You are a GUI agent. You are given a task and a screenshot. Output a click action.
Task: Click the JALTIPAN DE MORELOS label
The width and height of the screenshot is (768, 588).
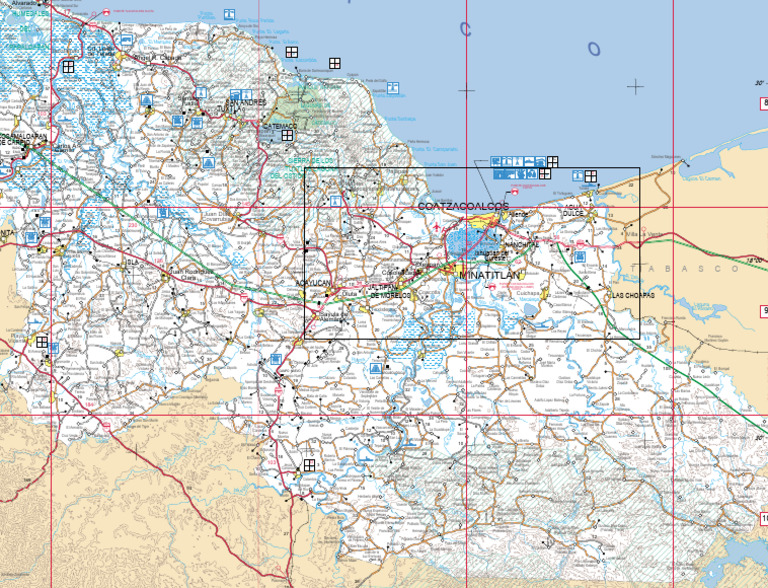[x=390, y=292]
